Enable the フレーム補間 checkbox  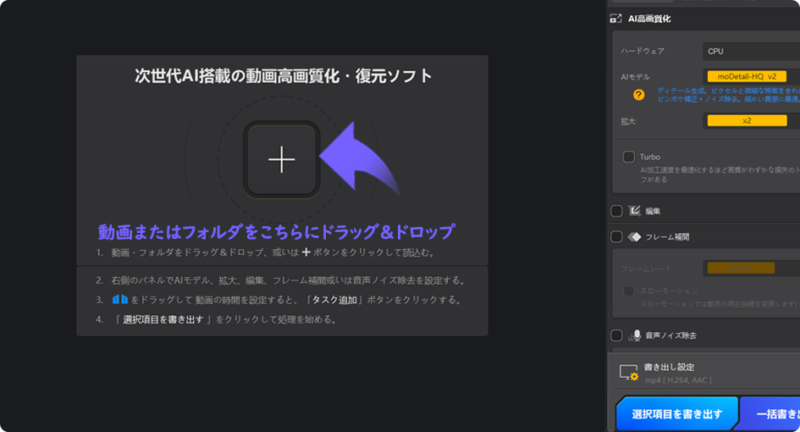tap(616, 237)
